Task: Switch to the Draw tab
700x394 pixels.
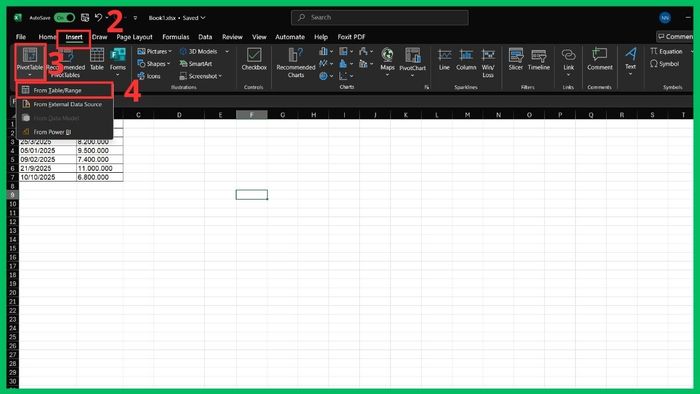Action: (100, 37)
